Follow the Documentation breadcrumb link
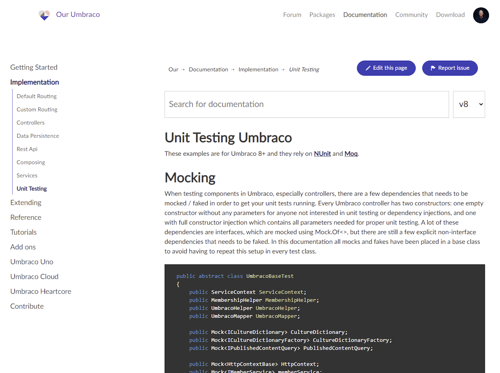The width and height of the screenshot is (500, 373). 208,69
